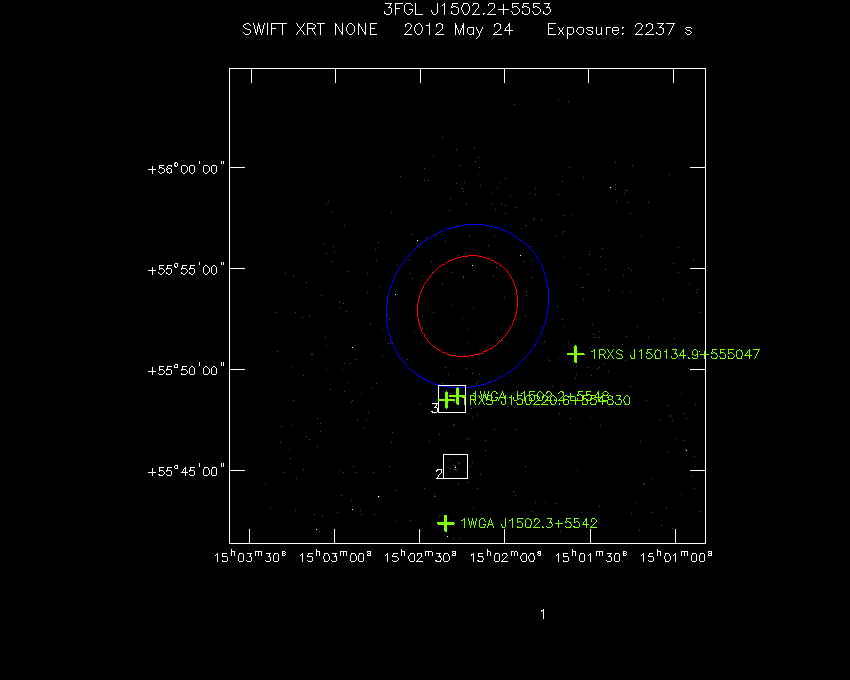Viewport: 850px width, 680px height.
Task: Click the date 2012 May 24
Action: coord(458,29)
